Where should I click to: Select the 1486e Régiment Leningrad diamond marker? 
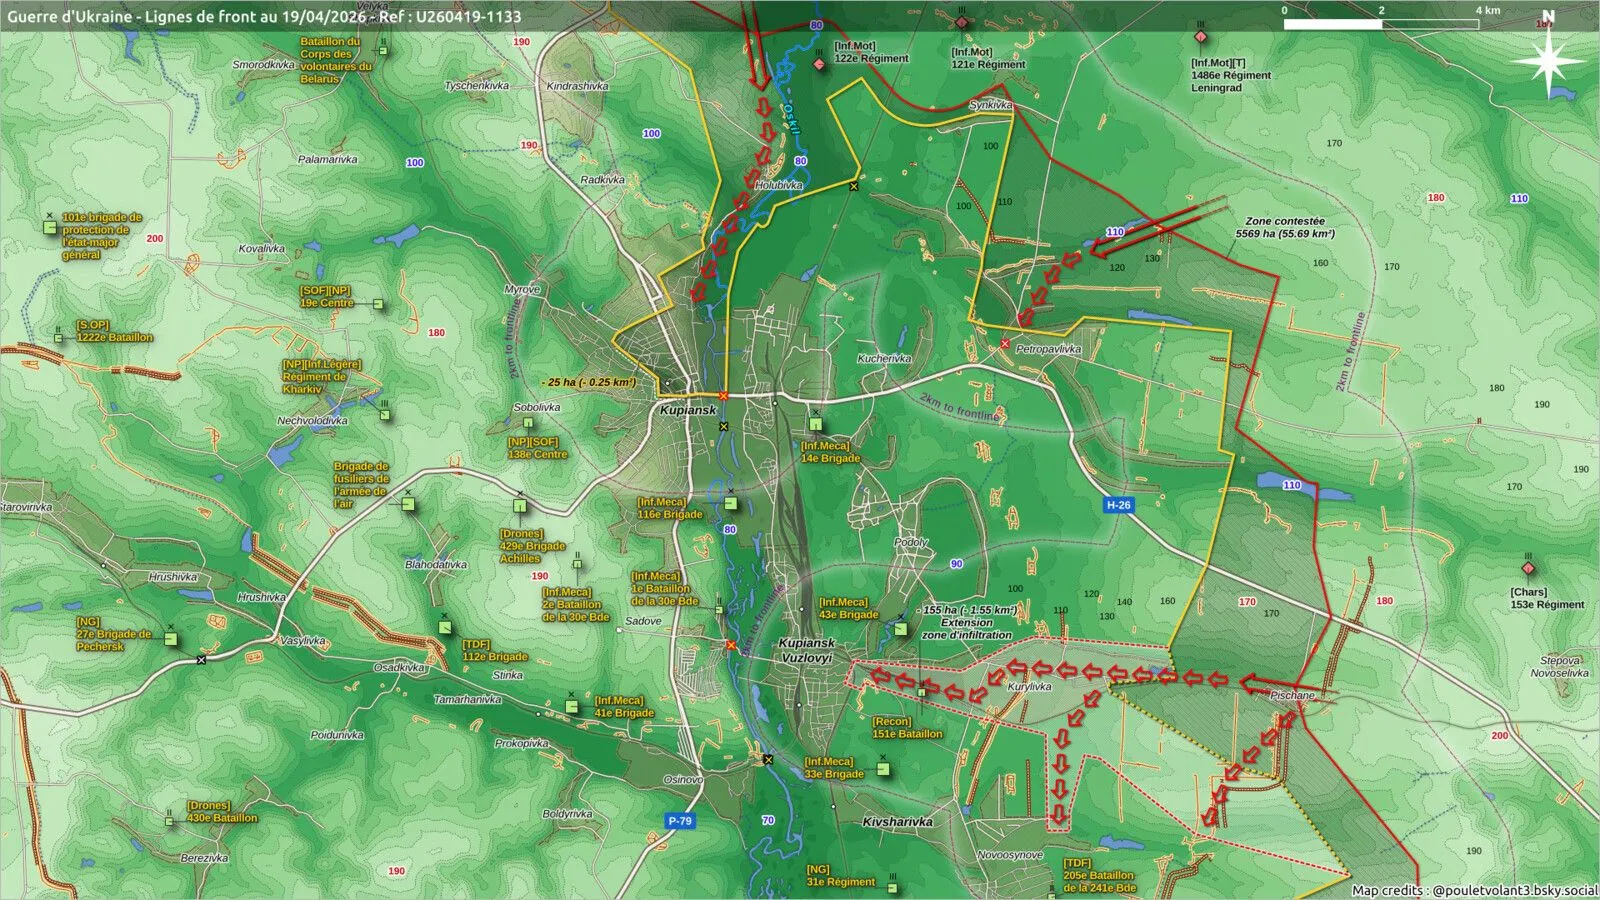tap(1200, 37)
